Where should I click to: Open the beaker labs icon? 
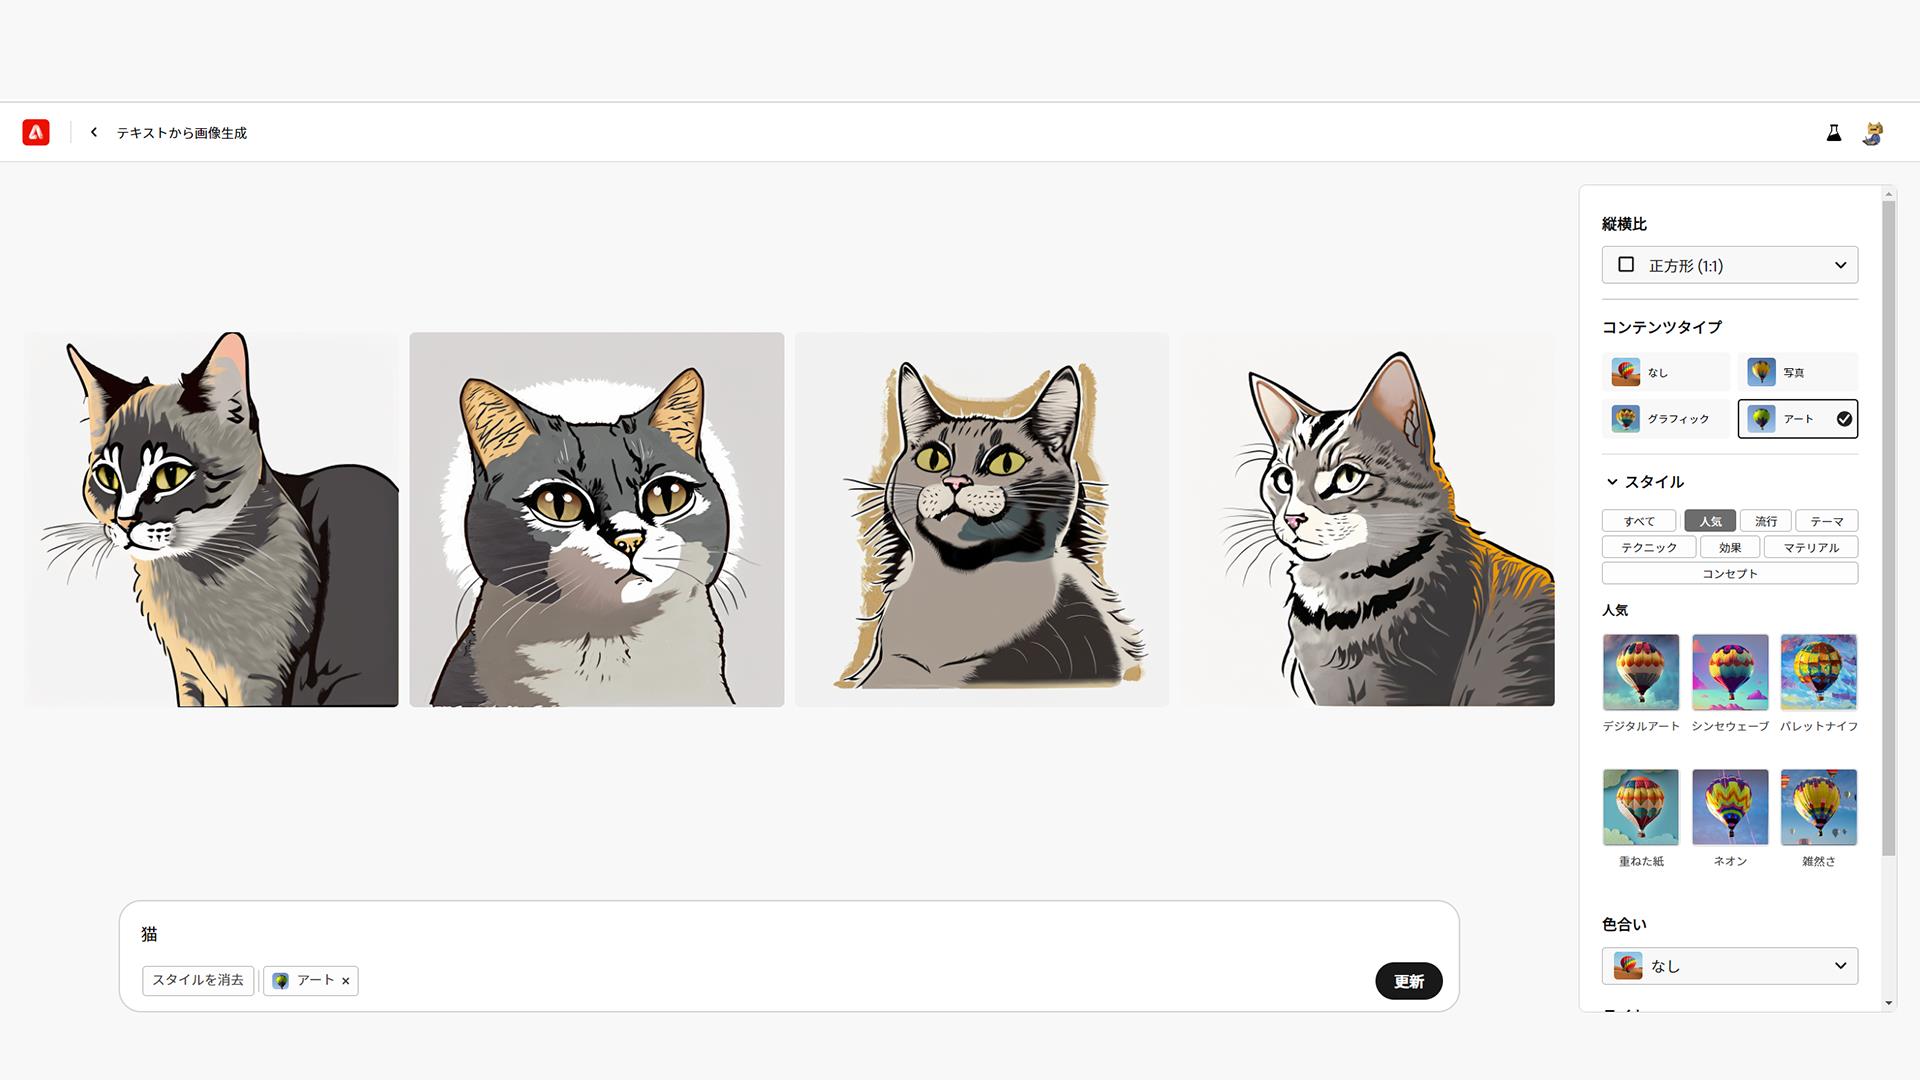click(x=1834, y=132)
